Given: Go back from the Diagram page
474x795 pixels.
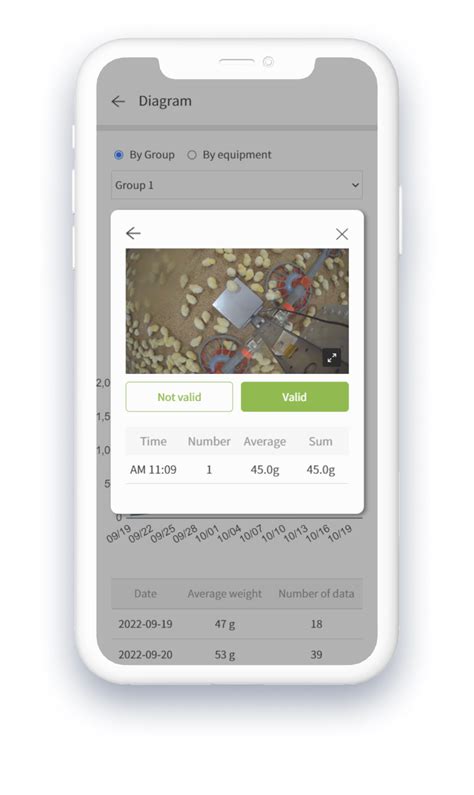Looking at the screenshot, I should (118, 101).
